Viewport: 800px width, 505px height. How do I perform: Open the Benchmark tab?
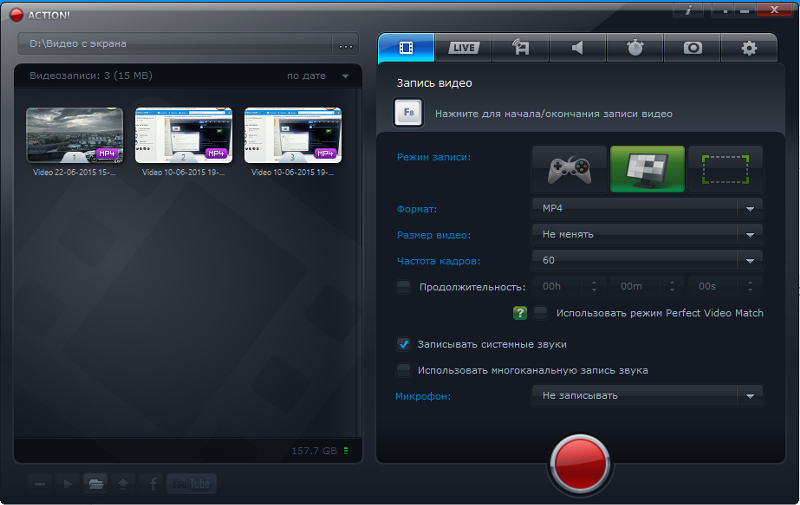[x=520, y=48]
